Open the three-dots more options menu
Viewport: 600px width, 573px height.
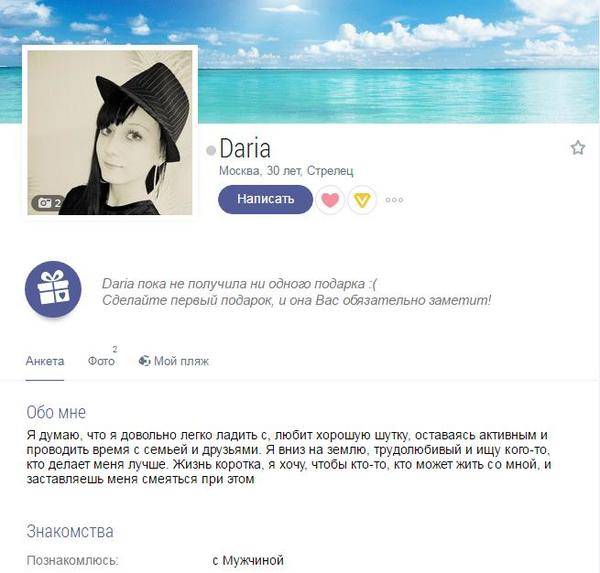(x=394, y=199)
